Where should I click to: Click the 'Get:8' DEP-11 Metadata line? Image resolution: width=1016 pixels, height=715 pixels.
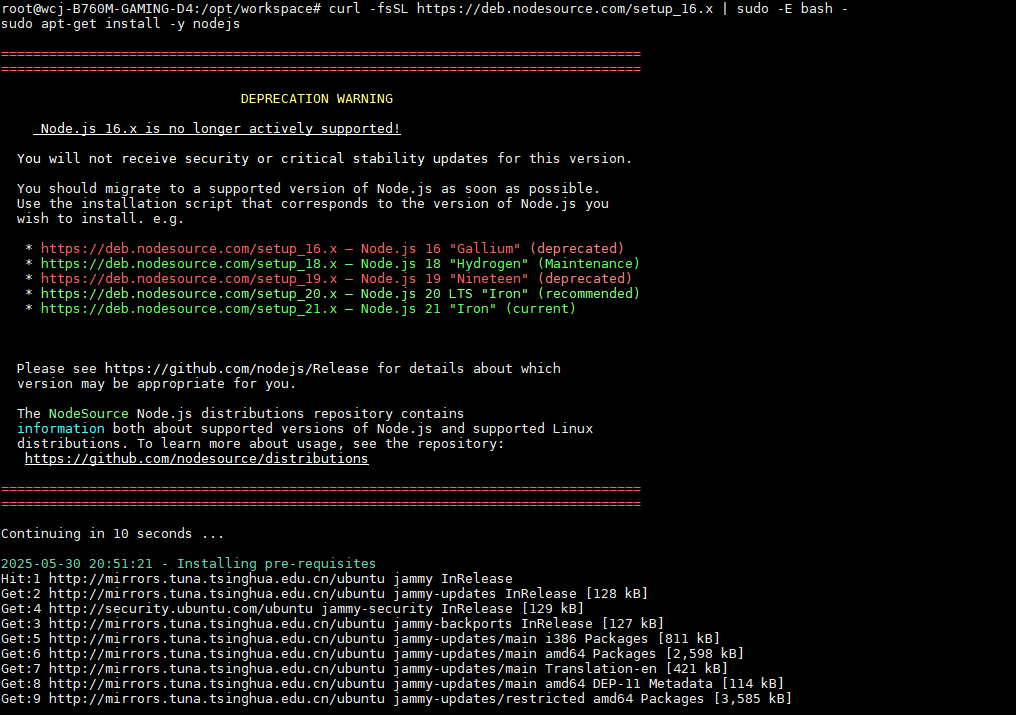tap(392, 683)
